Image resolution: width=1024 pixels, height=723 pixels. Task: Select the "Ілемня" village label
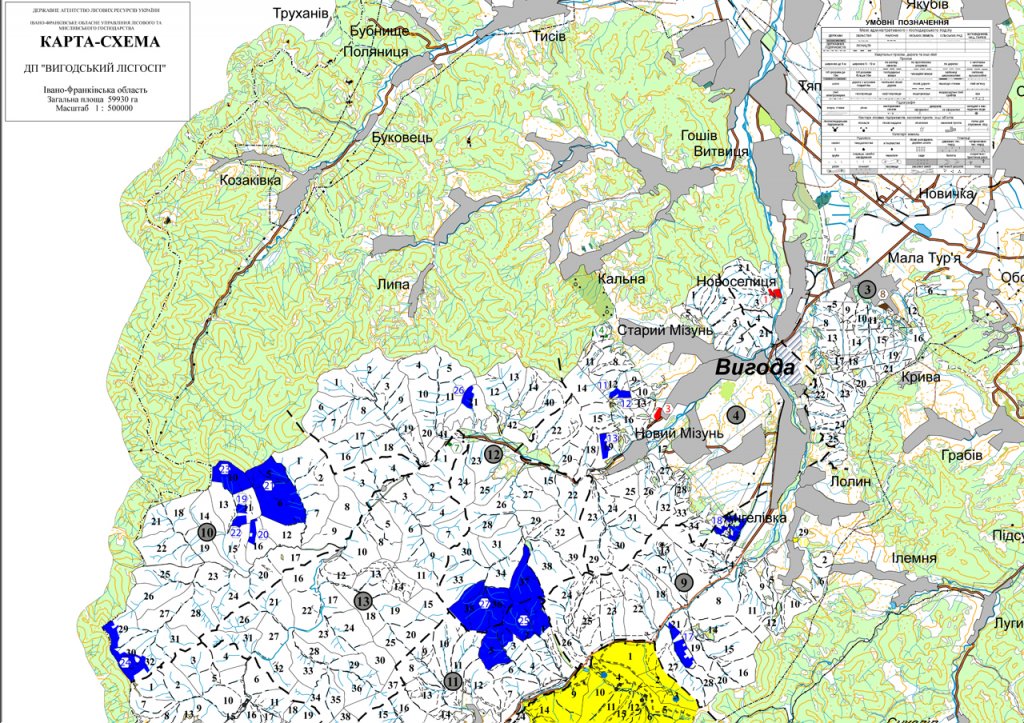coord(914,558)
